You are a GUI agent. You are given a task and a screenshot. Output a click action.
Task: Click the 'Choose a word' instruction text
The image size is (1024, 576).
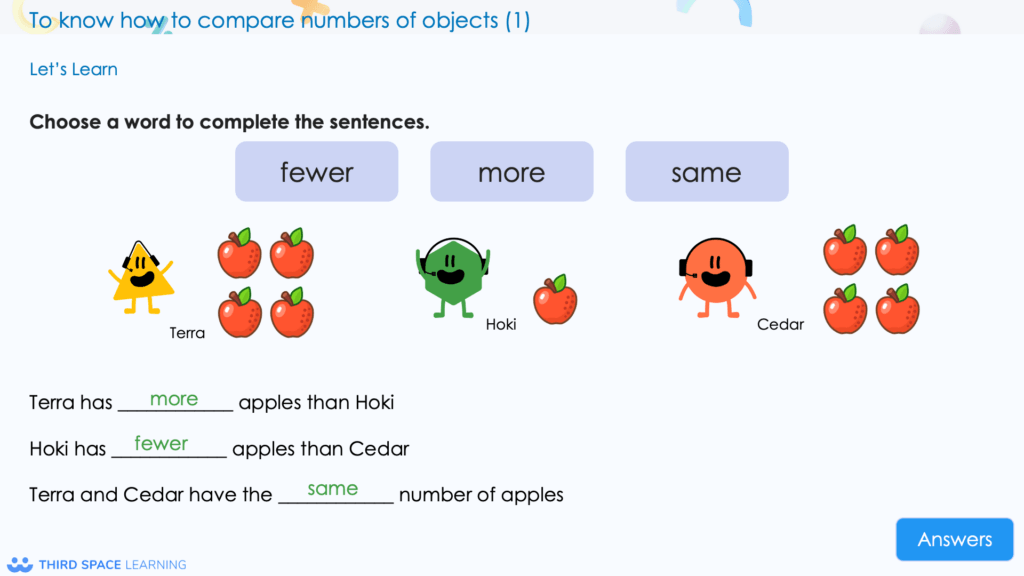click(229, 122)
